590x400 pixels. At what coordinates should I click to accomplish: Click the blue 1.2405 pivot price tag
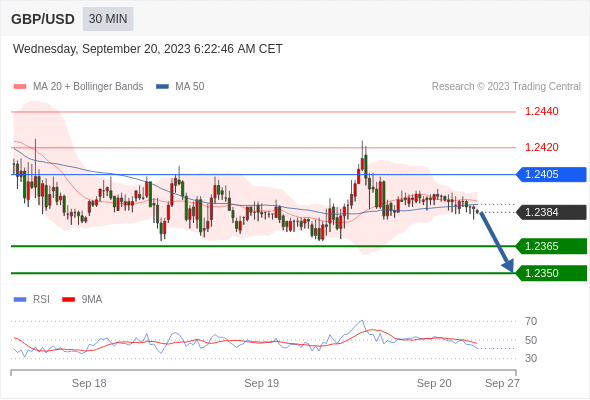click(551, 175)
